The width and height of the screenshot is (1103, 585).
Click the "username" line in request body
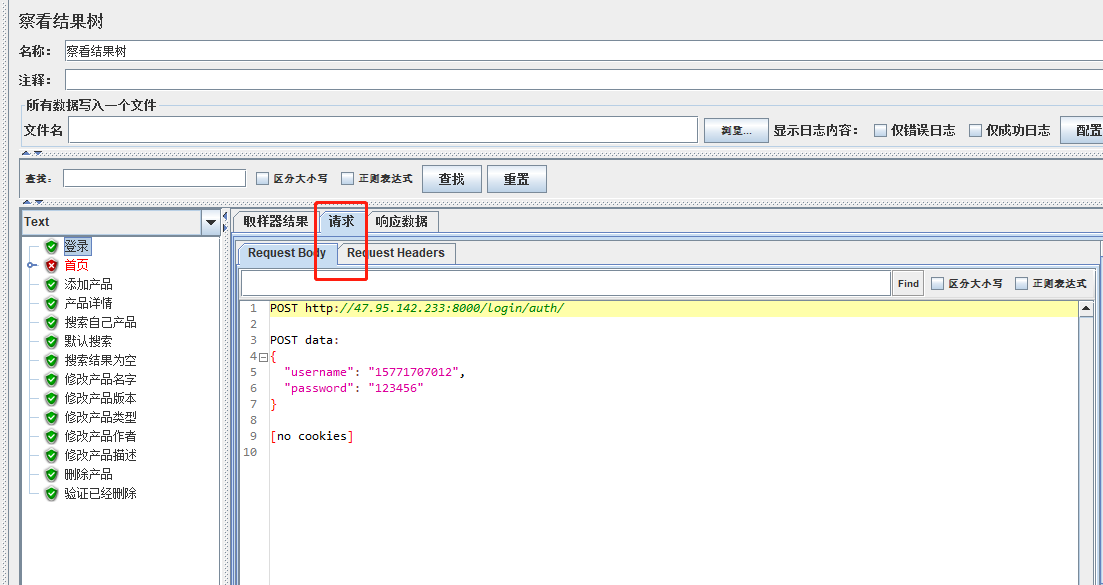point(375,373)
